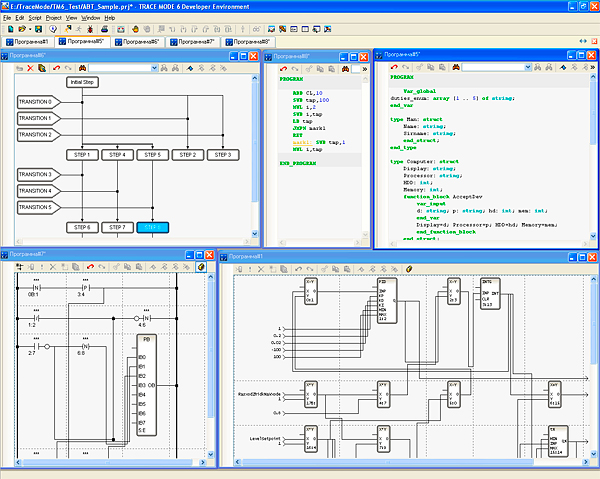Open the Project menu
This screenshot has width=600, height=479.
[x=54, y=18]
